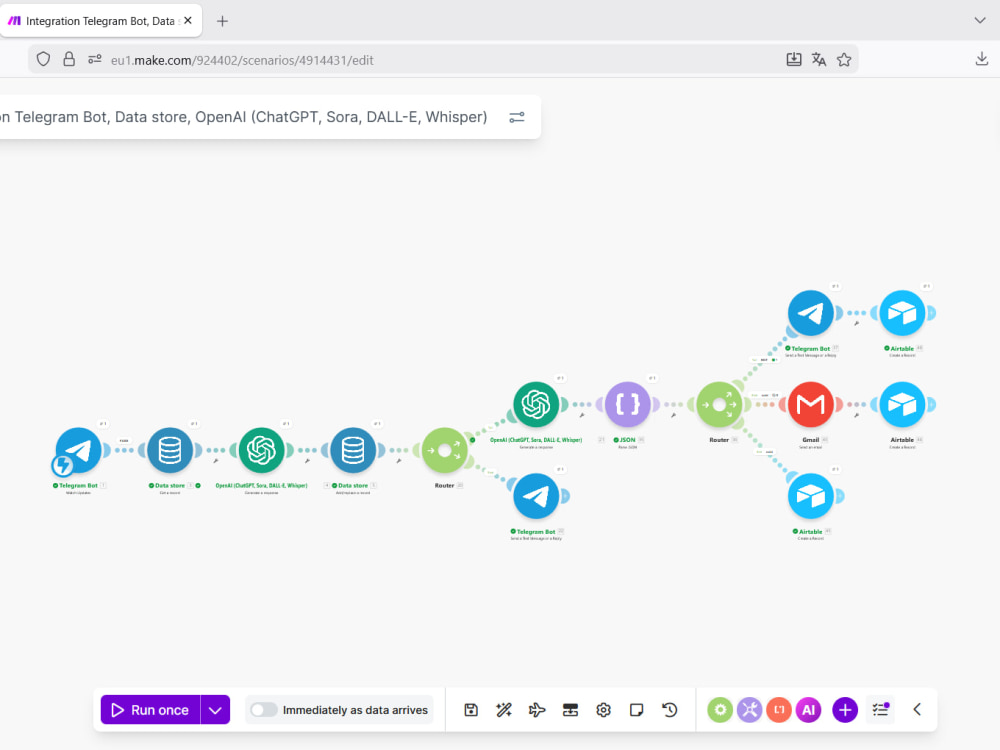Click the lightning instant-trigger badge on Telegram Bot
This screenshot has height=750, width=1000.
click(x=62, y=466)
